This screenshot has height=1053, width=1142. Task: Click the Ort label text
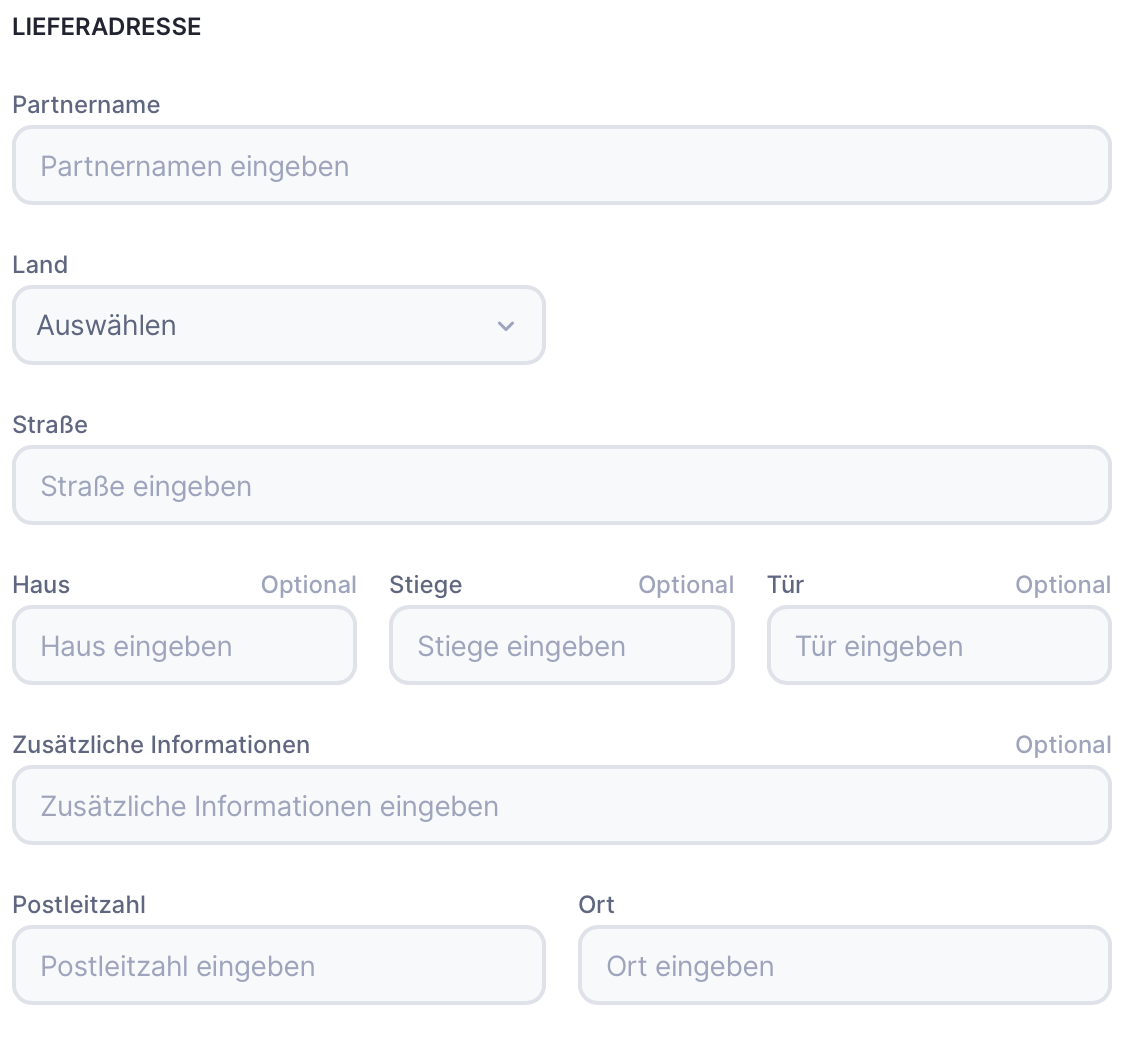click(596, 905)
